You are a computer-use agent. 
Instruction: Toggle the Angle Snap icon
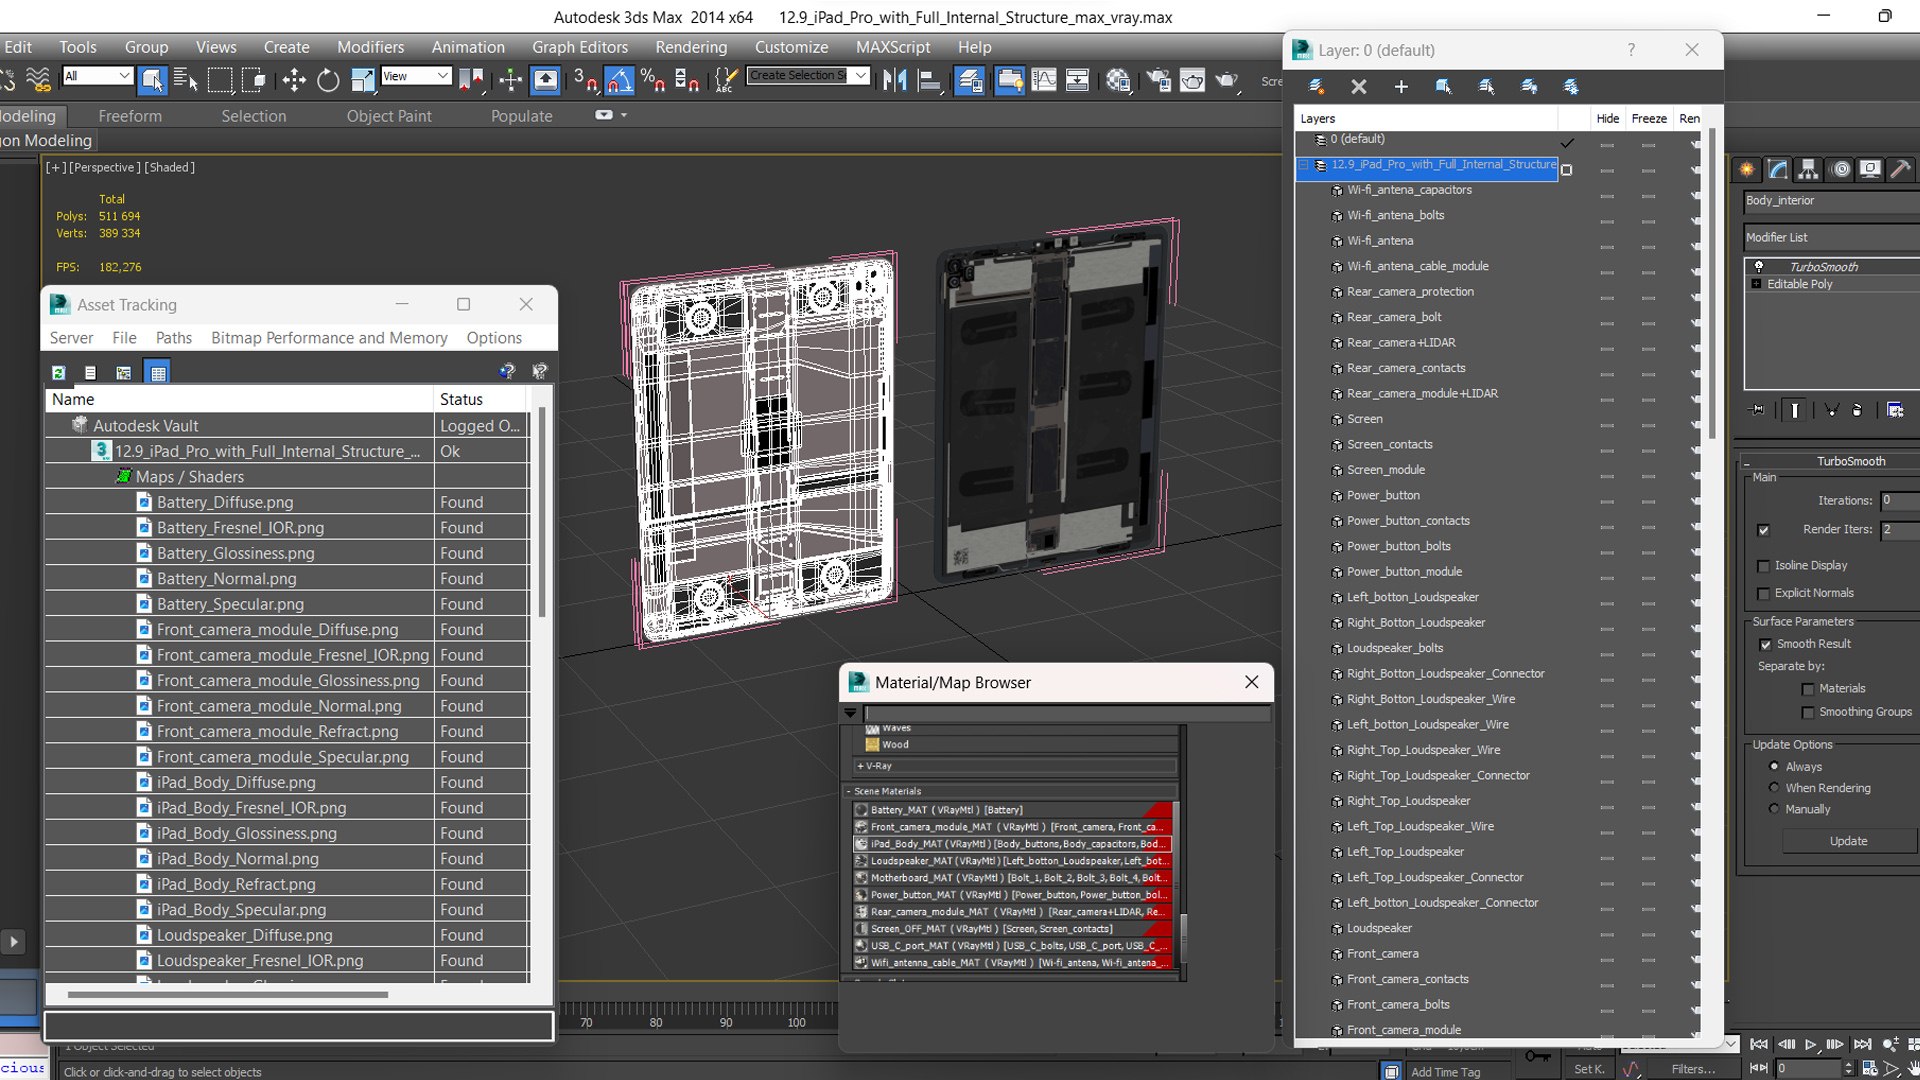coord(619,80)
